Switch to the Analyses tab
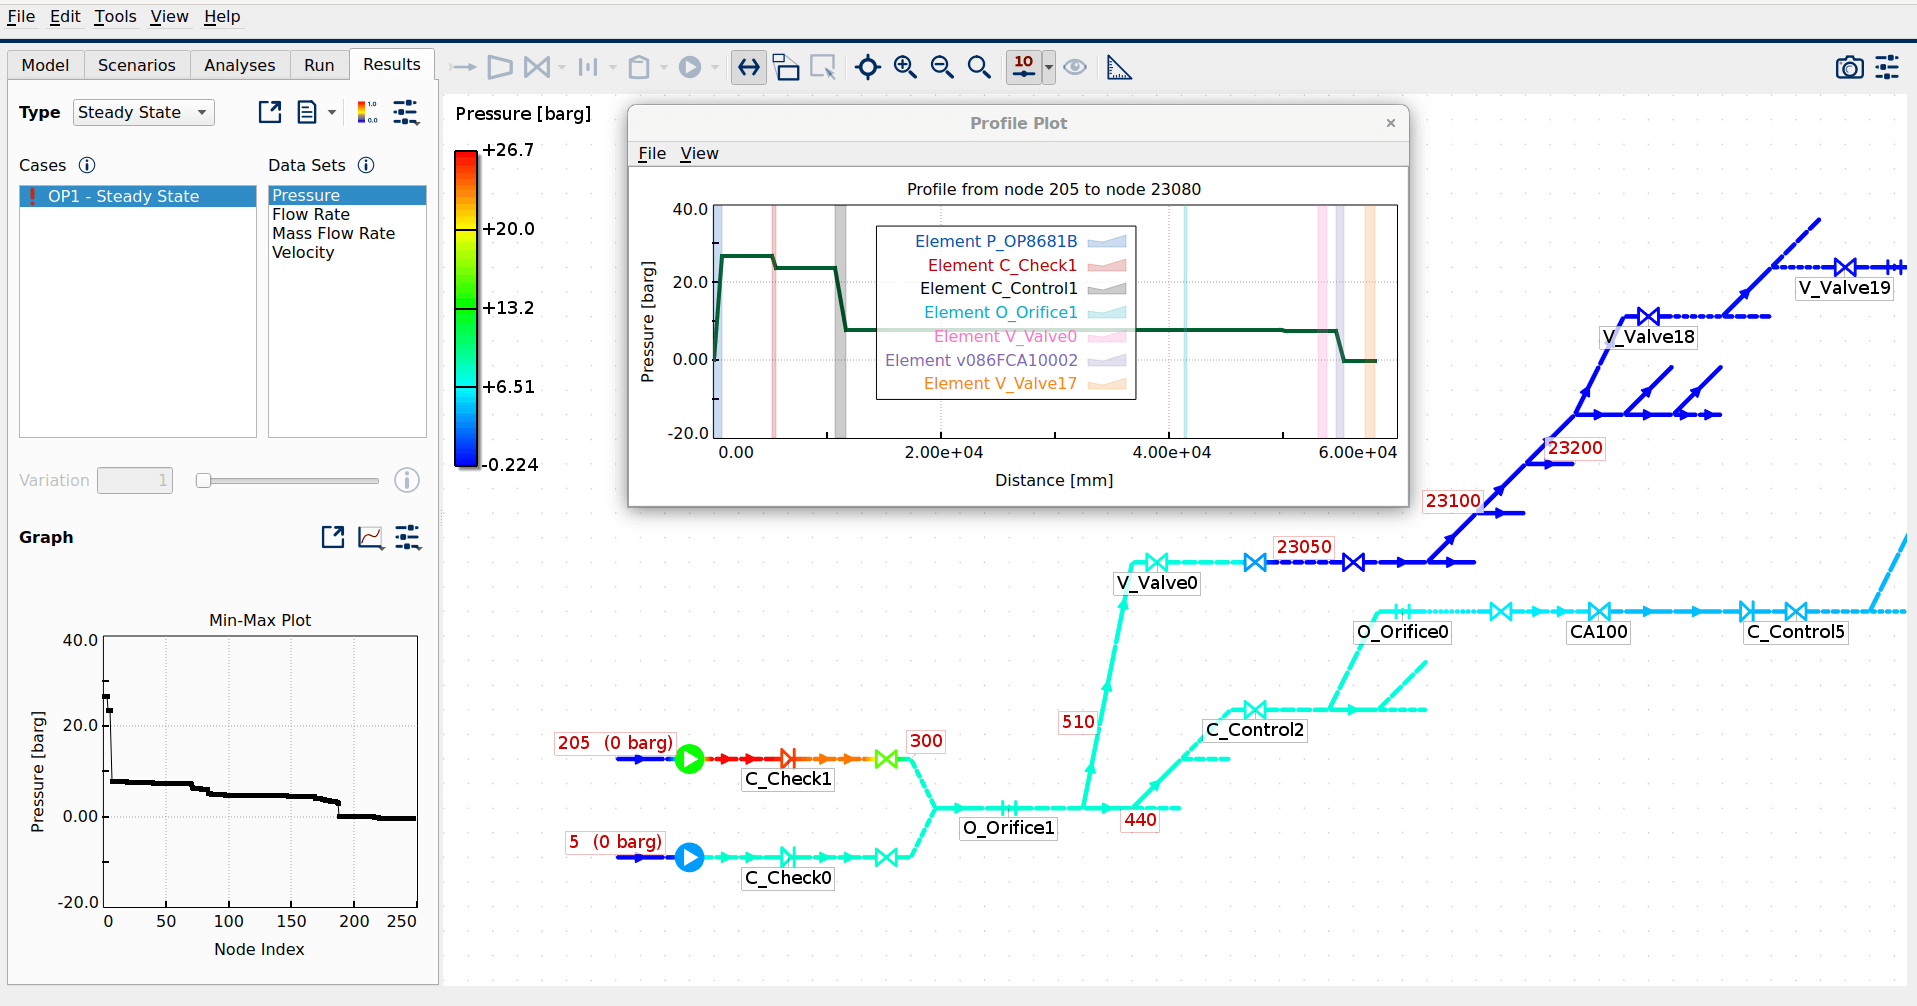This screenshot has width=1917, height=1006. pyautogui.click(x=239, y=65)
